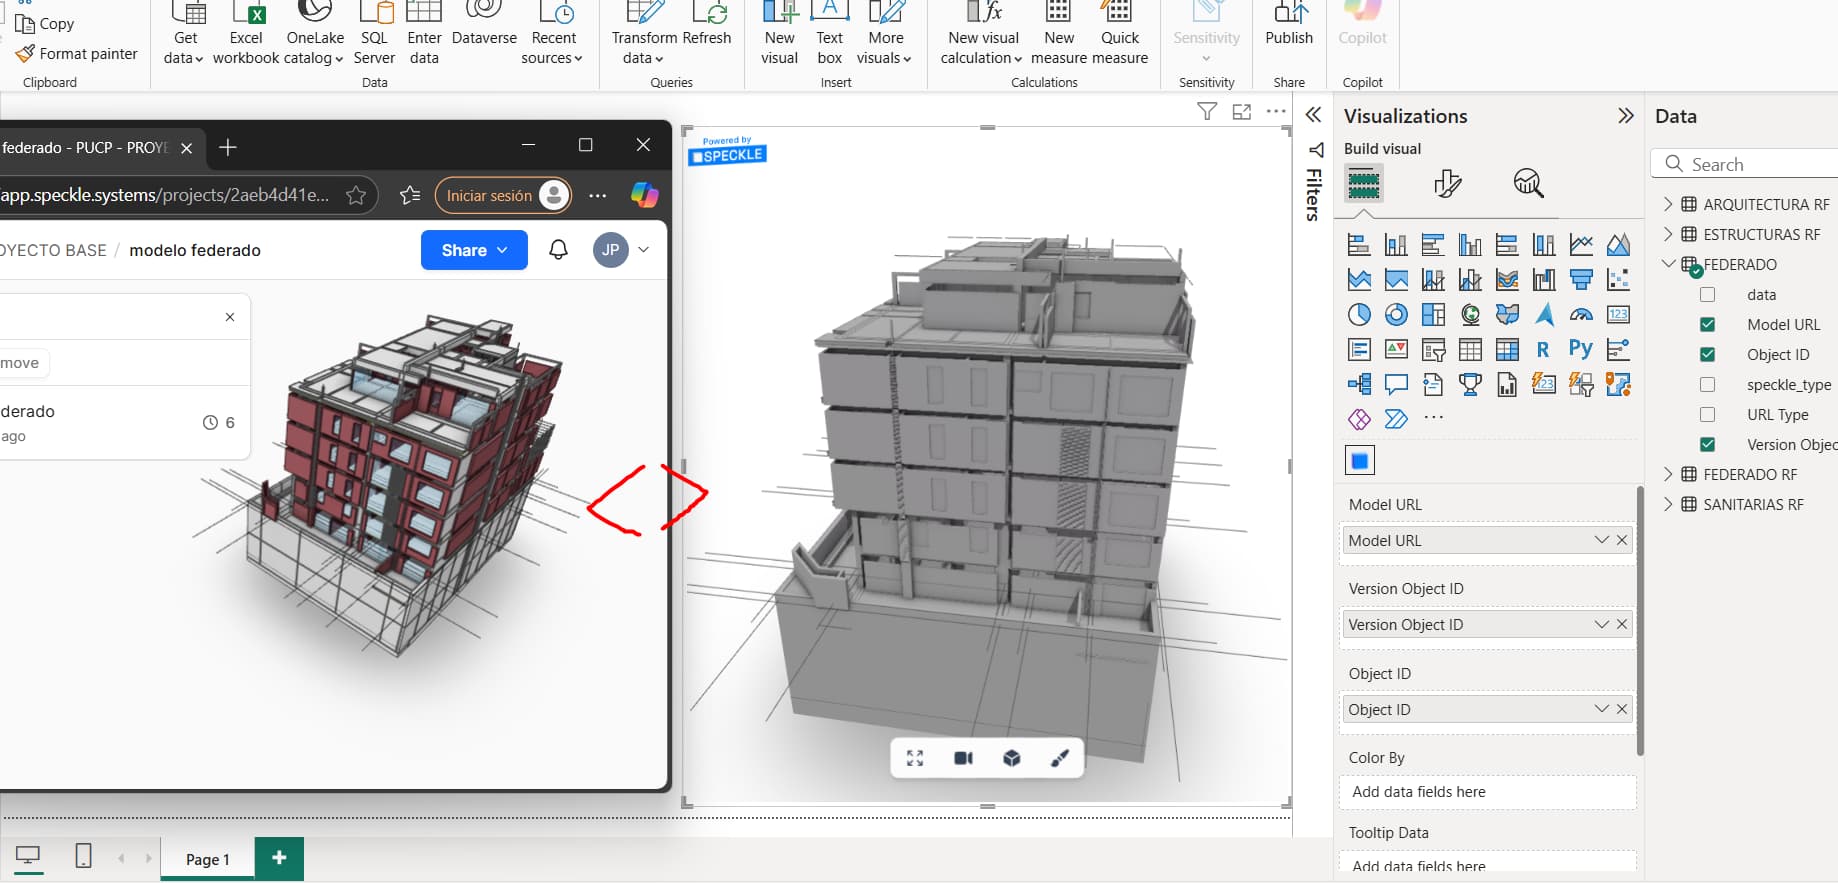
Task: Open the Format visual tab icon
Action: (x=1447, y=183)
